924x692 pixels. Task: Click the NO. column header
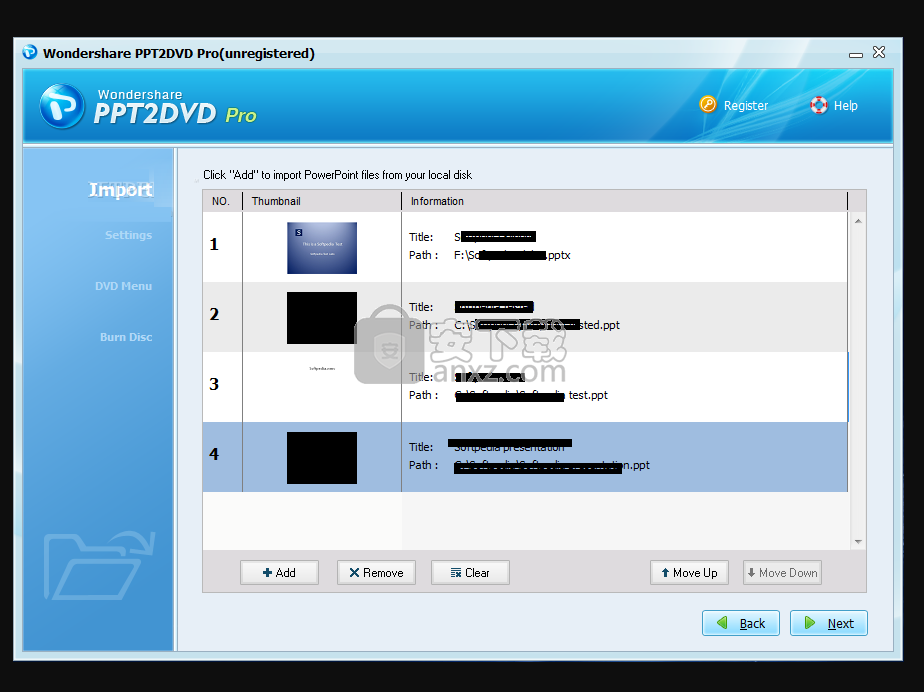222,201
